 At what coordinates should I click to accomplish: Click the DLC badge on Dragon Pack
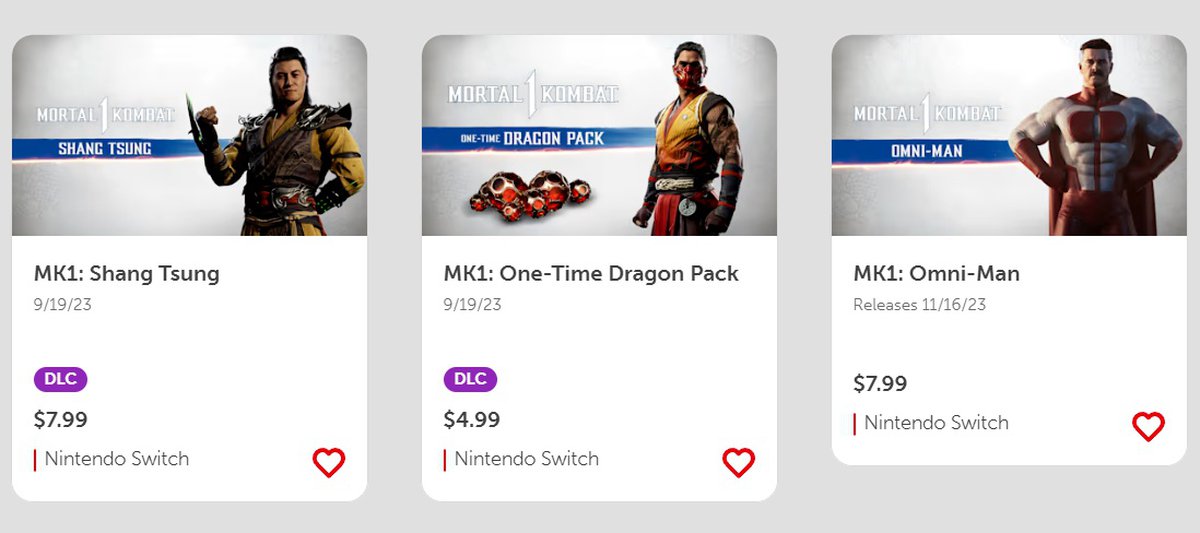tap(470, 379)
